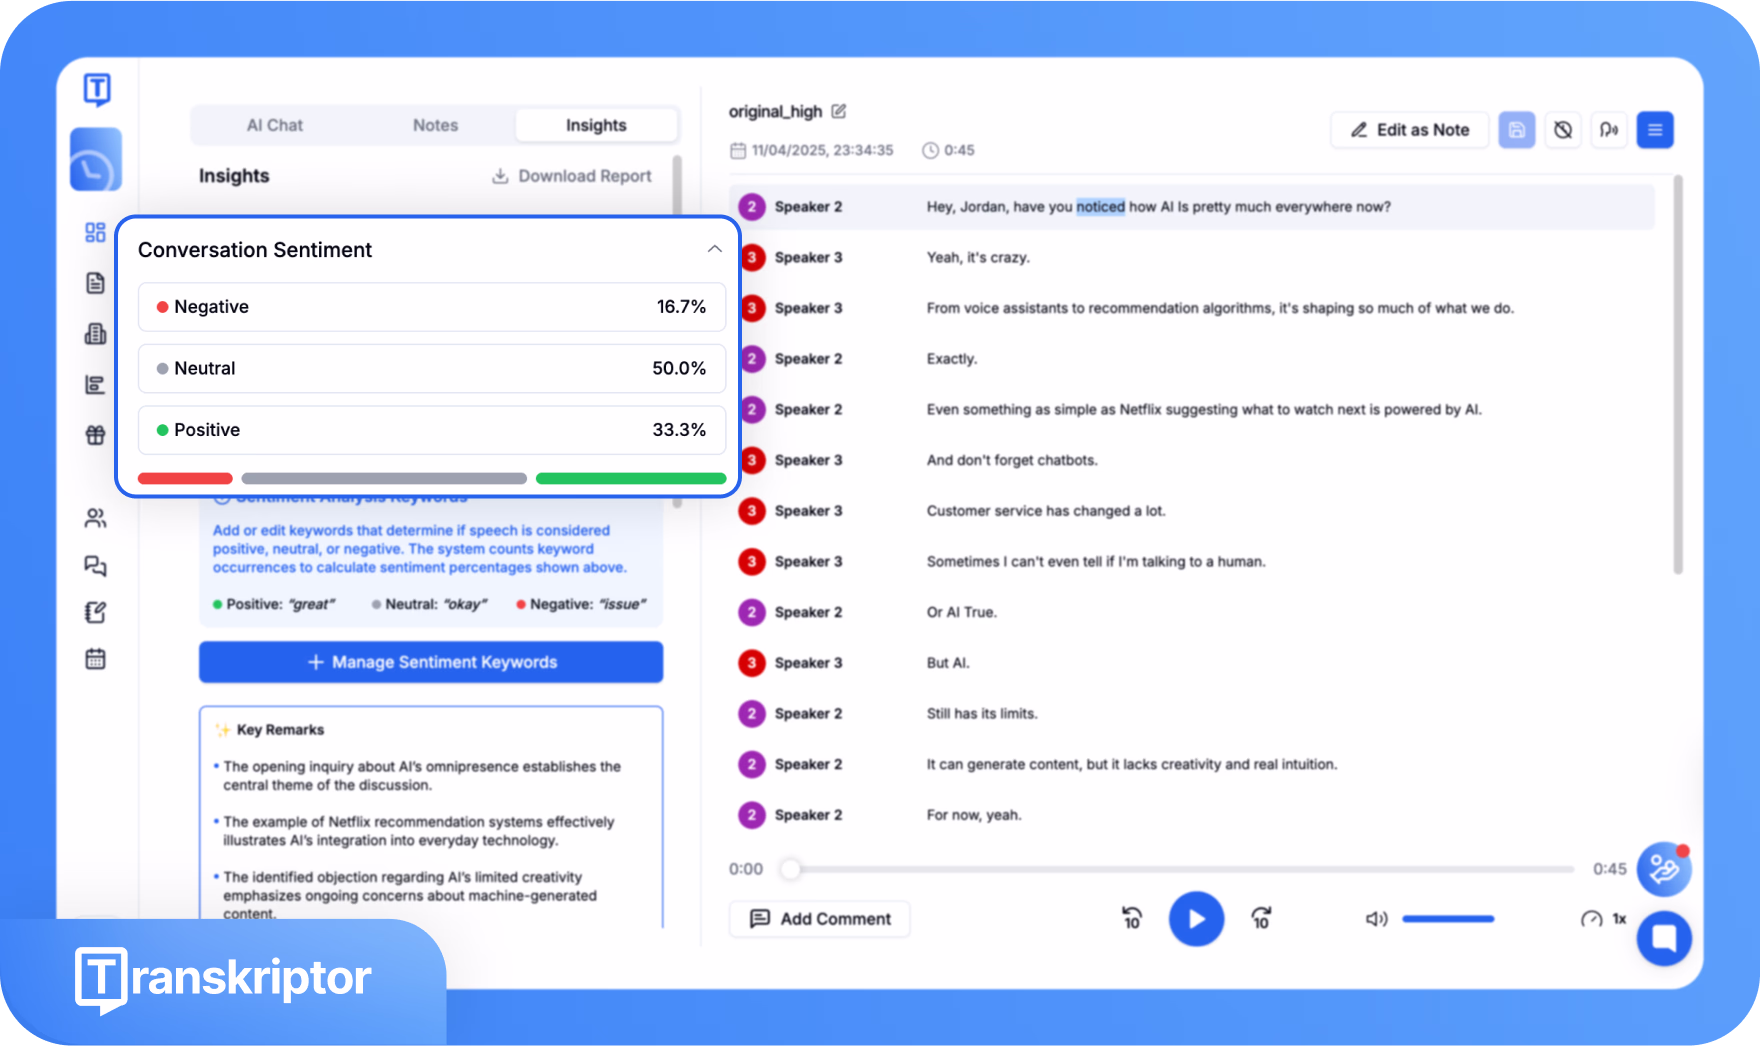Click the red negative sentiment bar
Image resolution: width=1760 pixels, height=1046 pixels.
pos(185,478)
